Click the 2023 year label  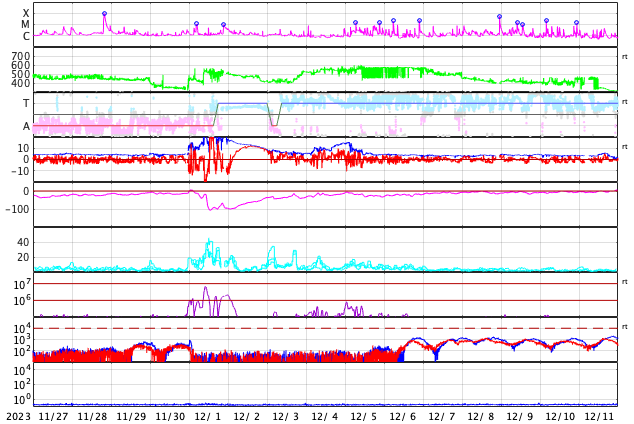pos(19,417)
